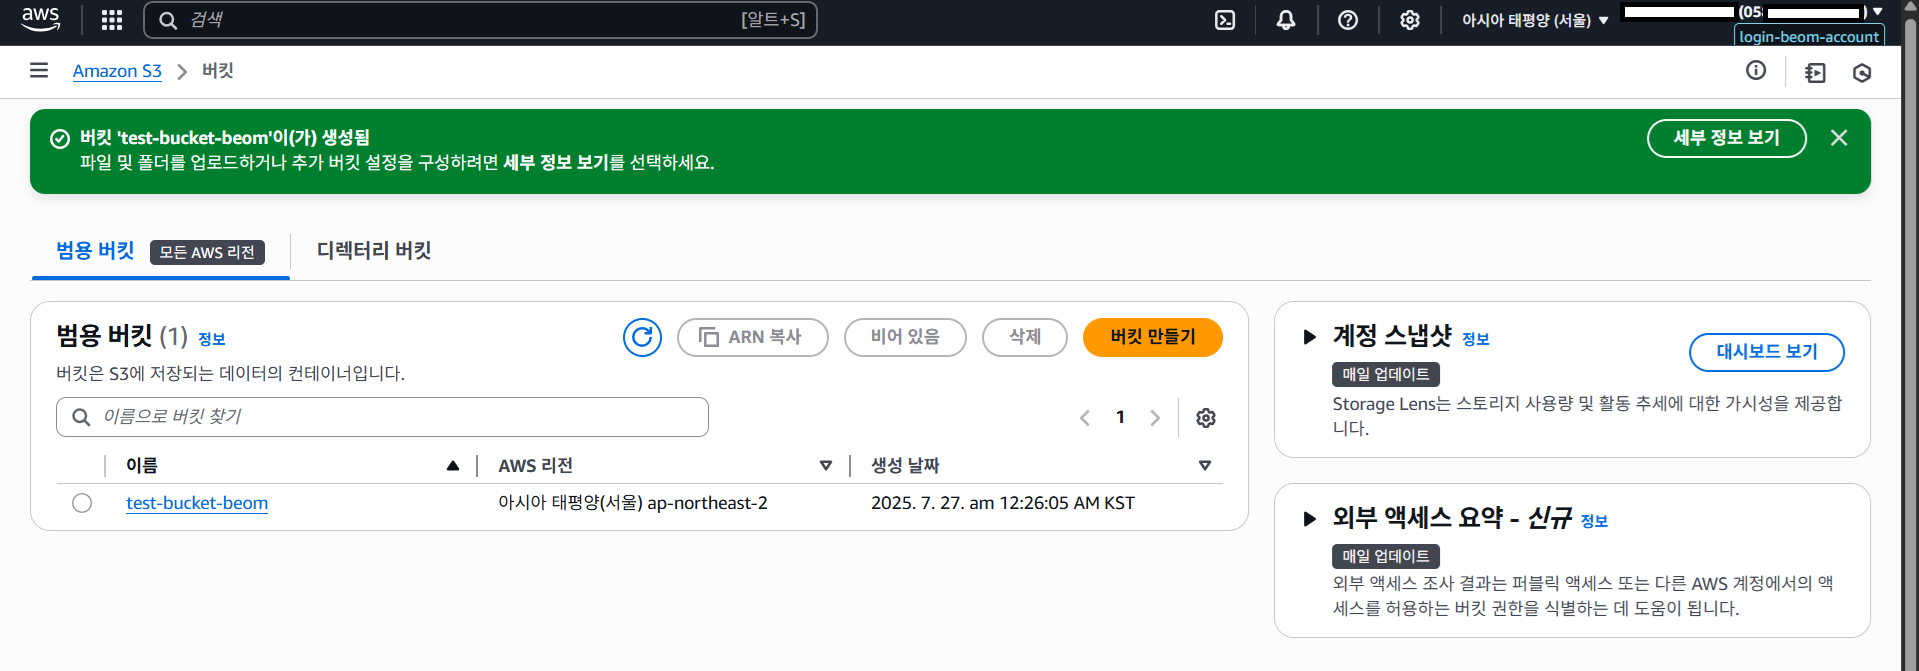Screen dimensions: 1919x671
Task: Toggle the hamburger navigation menu
Action: pyautogui.click(x=39, y=70)
